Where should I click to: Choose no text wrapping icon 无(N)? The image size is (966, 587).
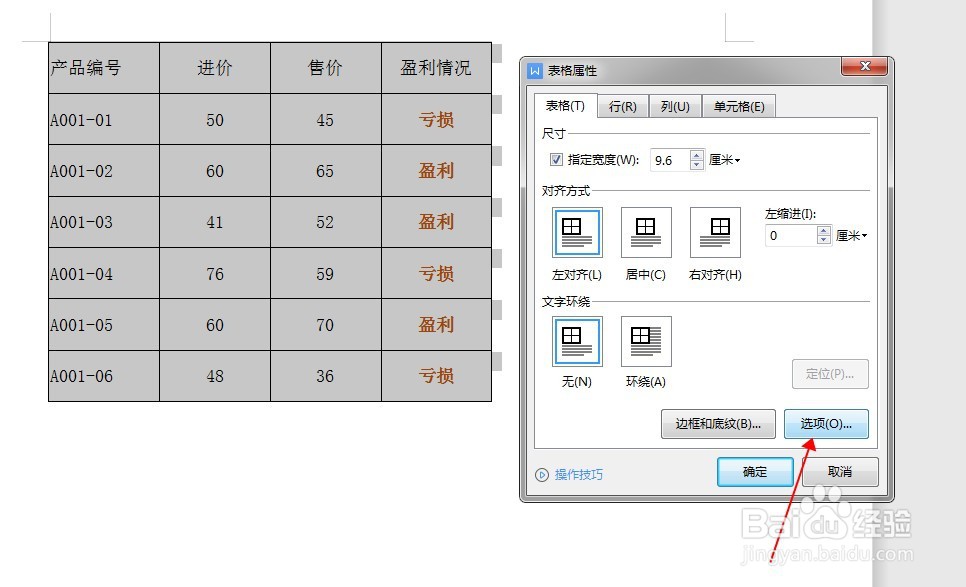[577, 341]
